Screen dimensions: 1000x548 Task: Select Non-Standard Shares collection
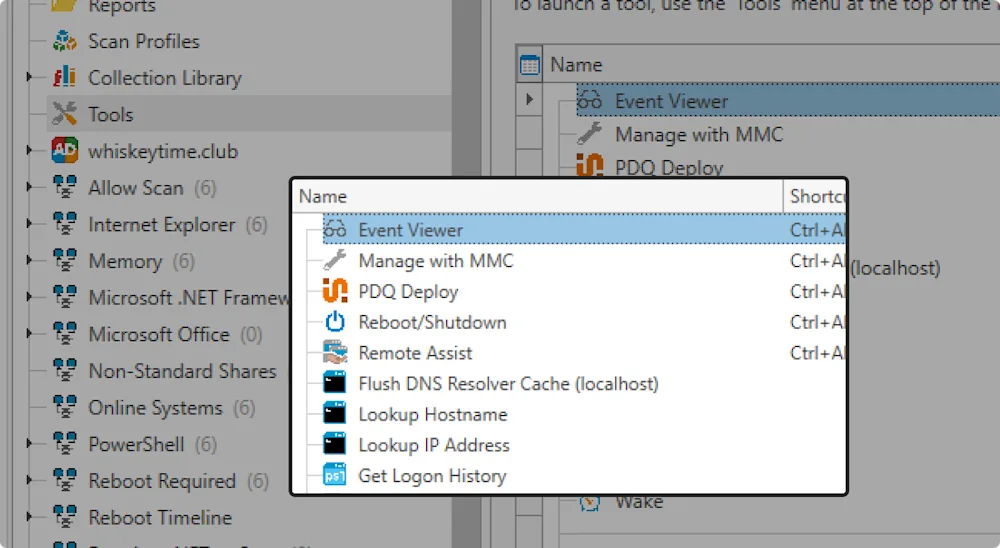pos(182,371)
